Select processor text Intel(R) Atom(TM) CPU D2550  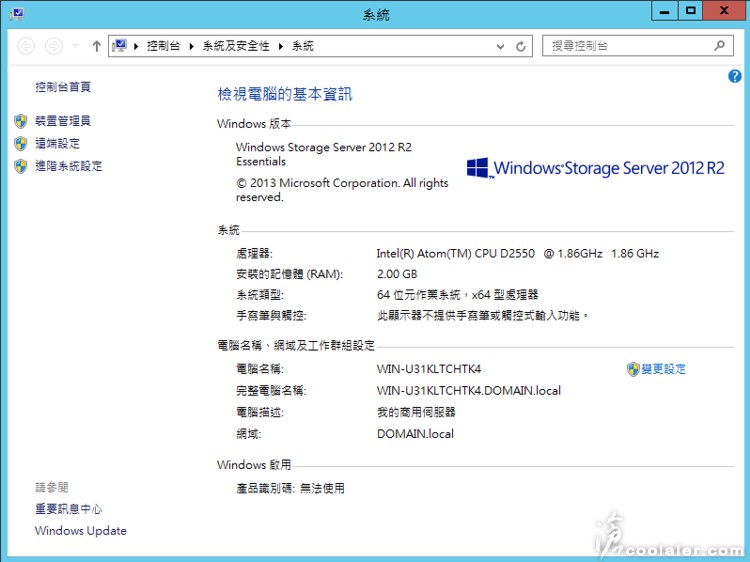click(455, 253)
